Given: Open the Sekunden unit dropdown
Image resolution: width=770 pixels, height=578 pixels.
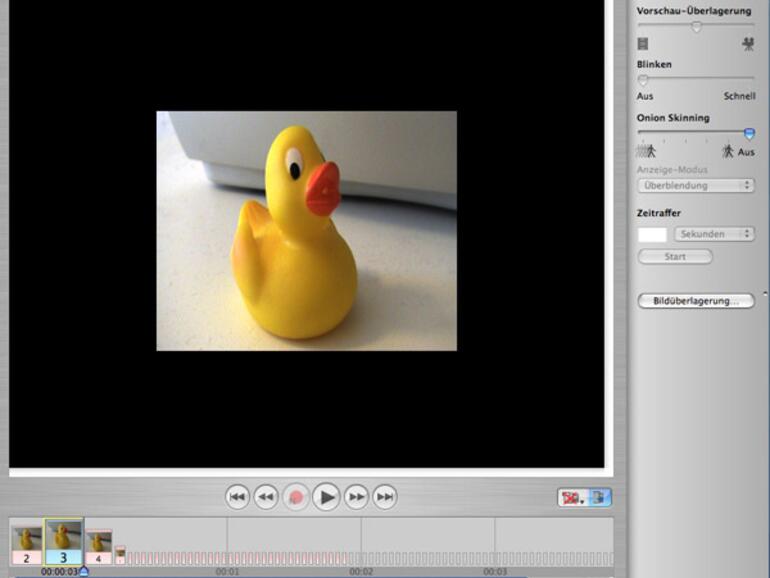Looking at the screenshot, I should (x=714, y=234).
